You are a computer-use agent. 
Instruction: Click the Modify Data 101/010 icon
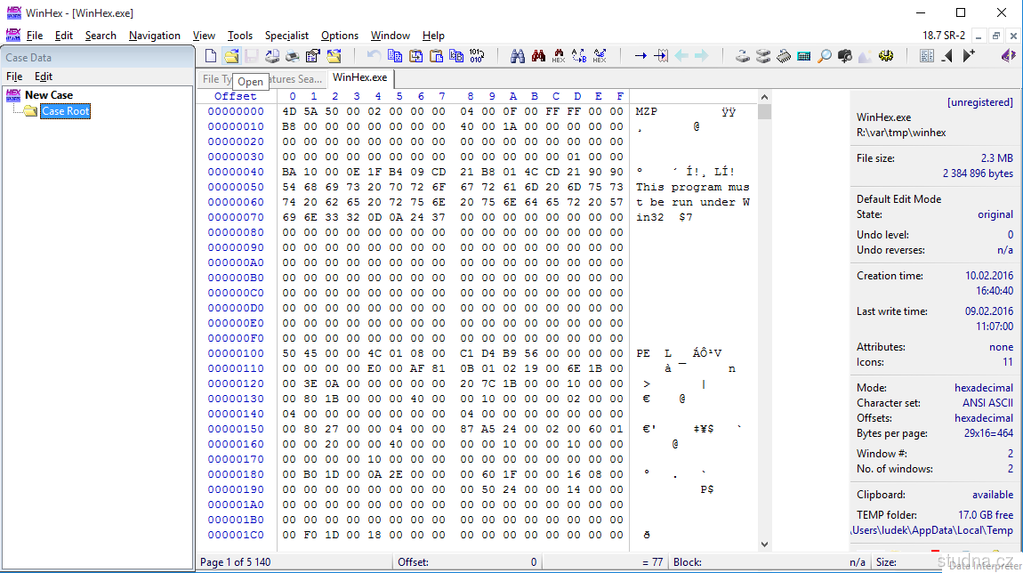coord(477,56)
